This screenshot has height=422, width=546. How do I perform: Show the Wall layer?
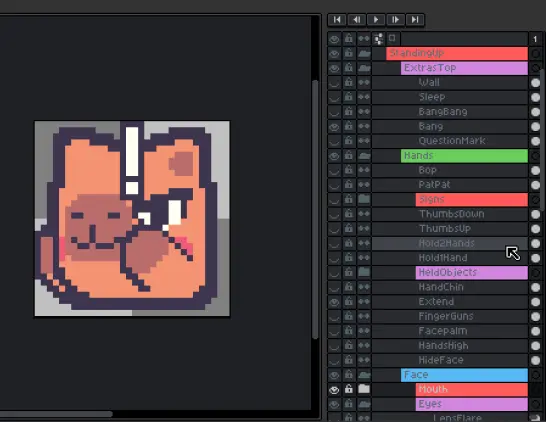click(x=334, y=83)
